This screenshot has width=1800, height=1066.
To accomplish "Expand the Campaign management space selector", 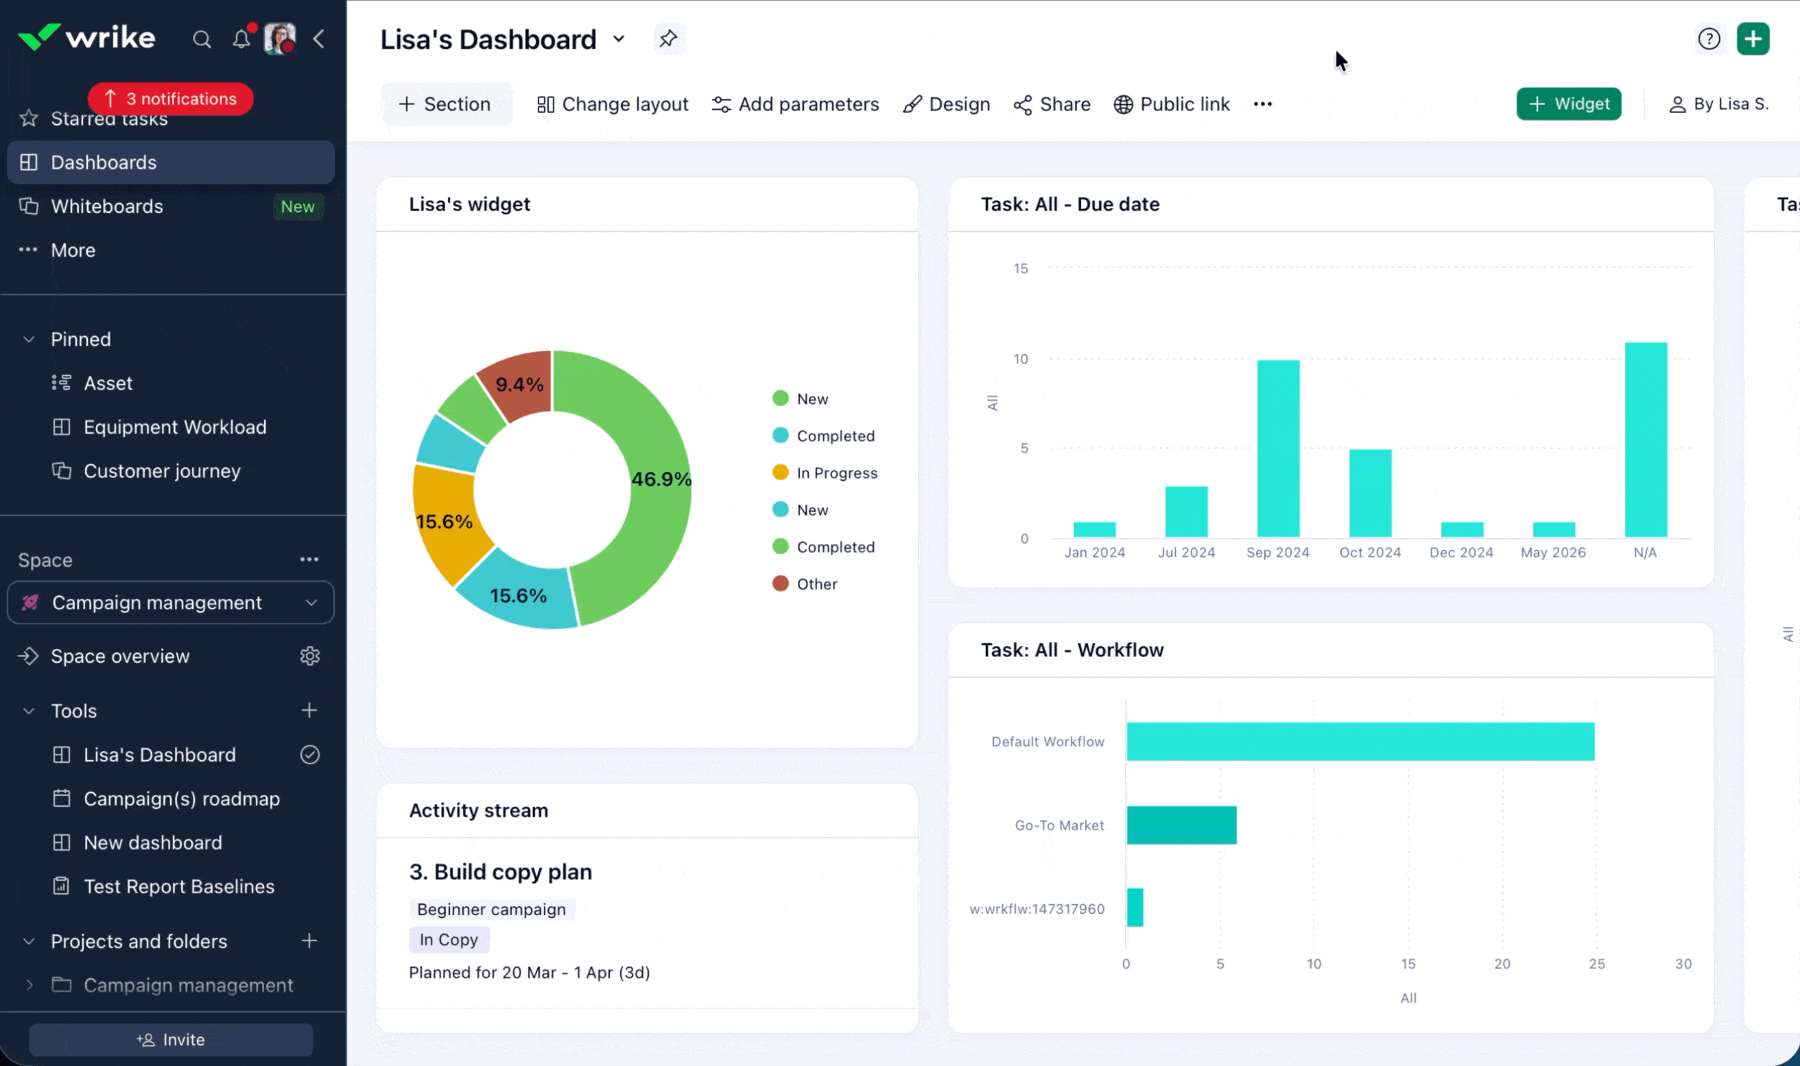I will (171, 603).
